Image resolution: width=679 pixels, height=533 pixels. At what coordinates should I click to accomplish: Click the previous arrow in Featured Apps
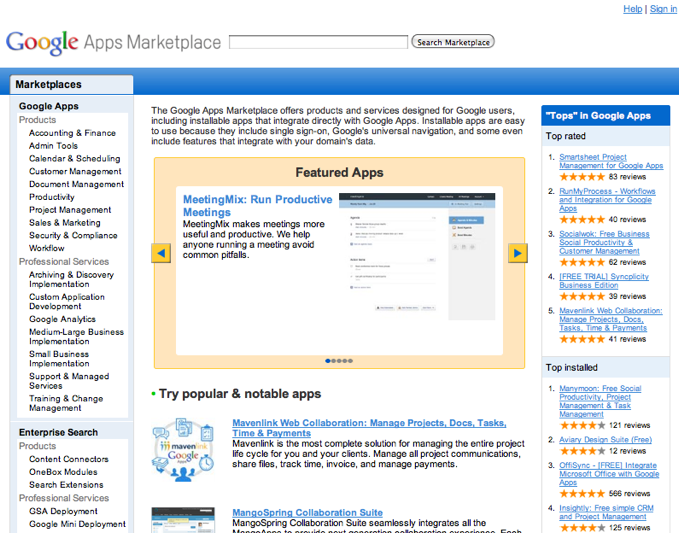click(x=161, y=253)
